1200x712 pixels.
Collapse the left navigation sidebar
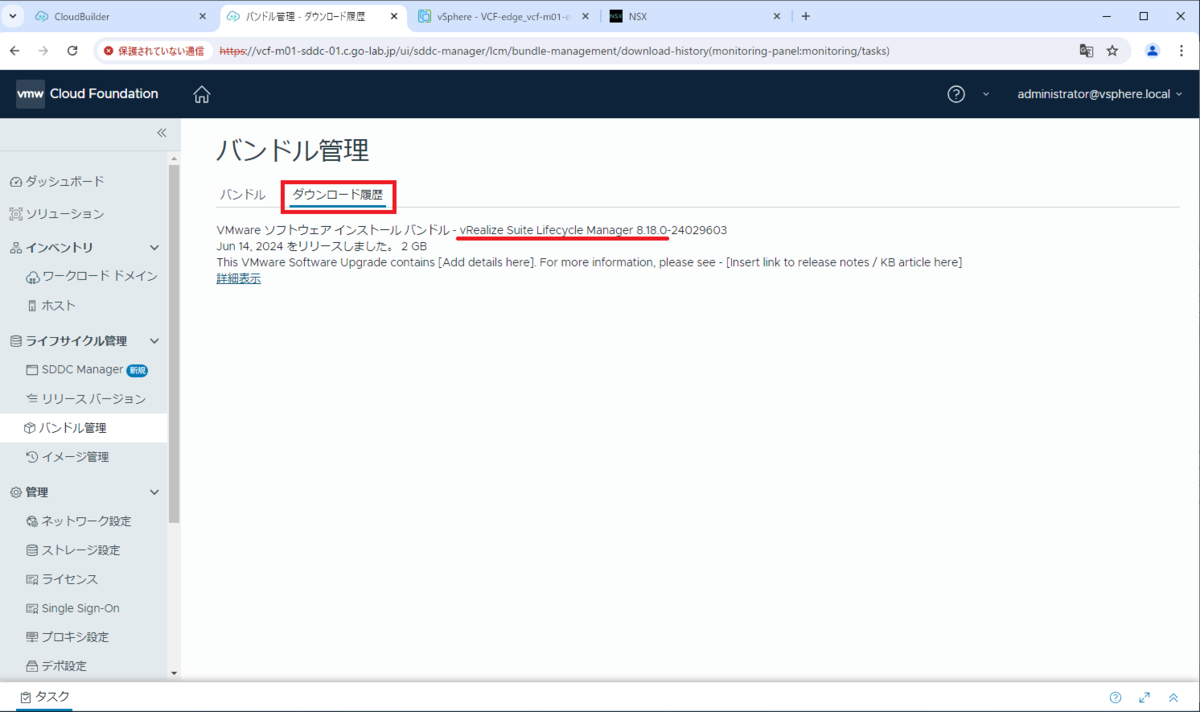[x=162, y=133]
